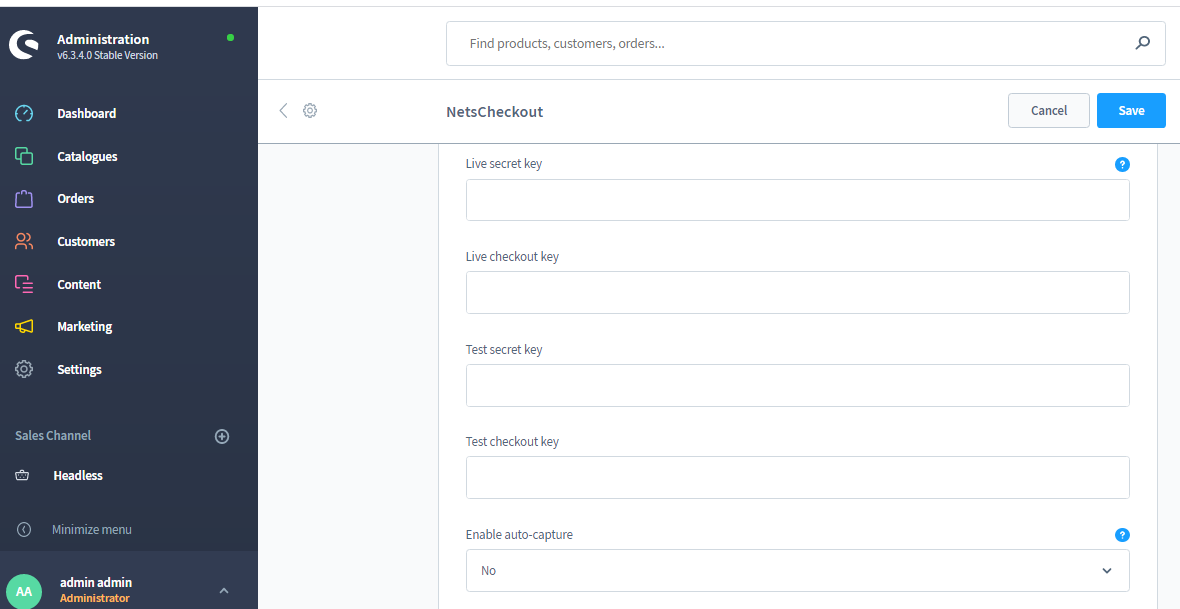1180x609 pixels.
Task: Open the Settings menu item
Action: (x=79, y=370)
